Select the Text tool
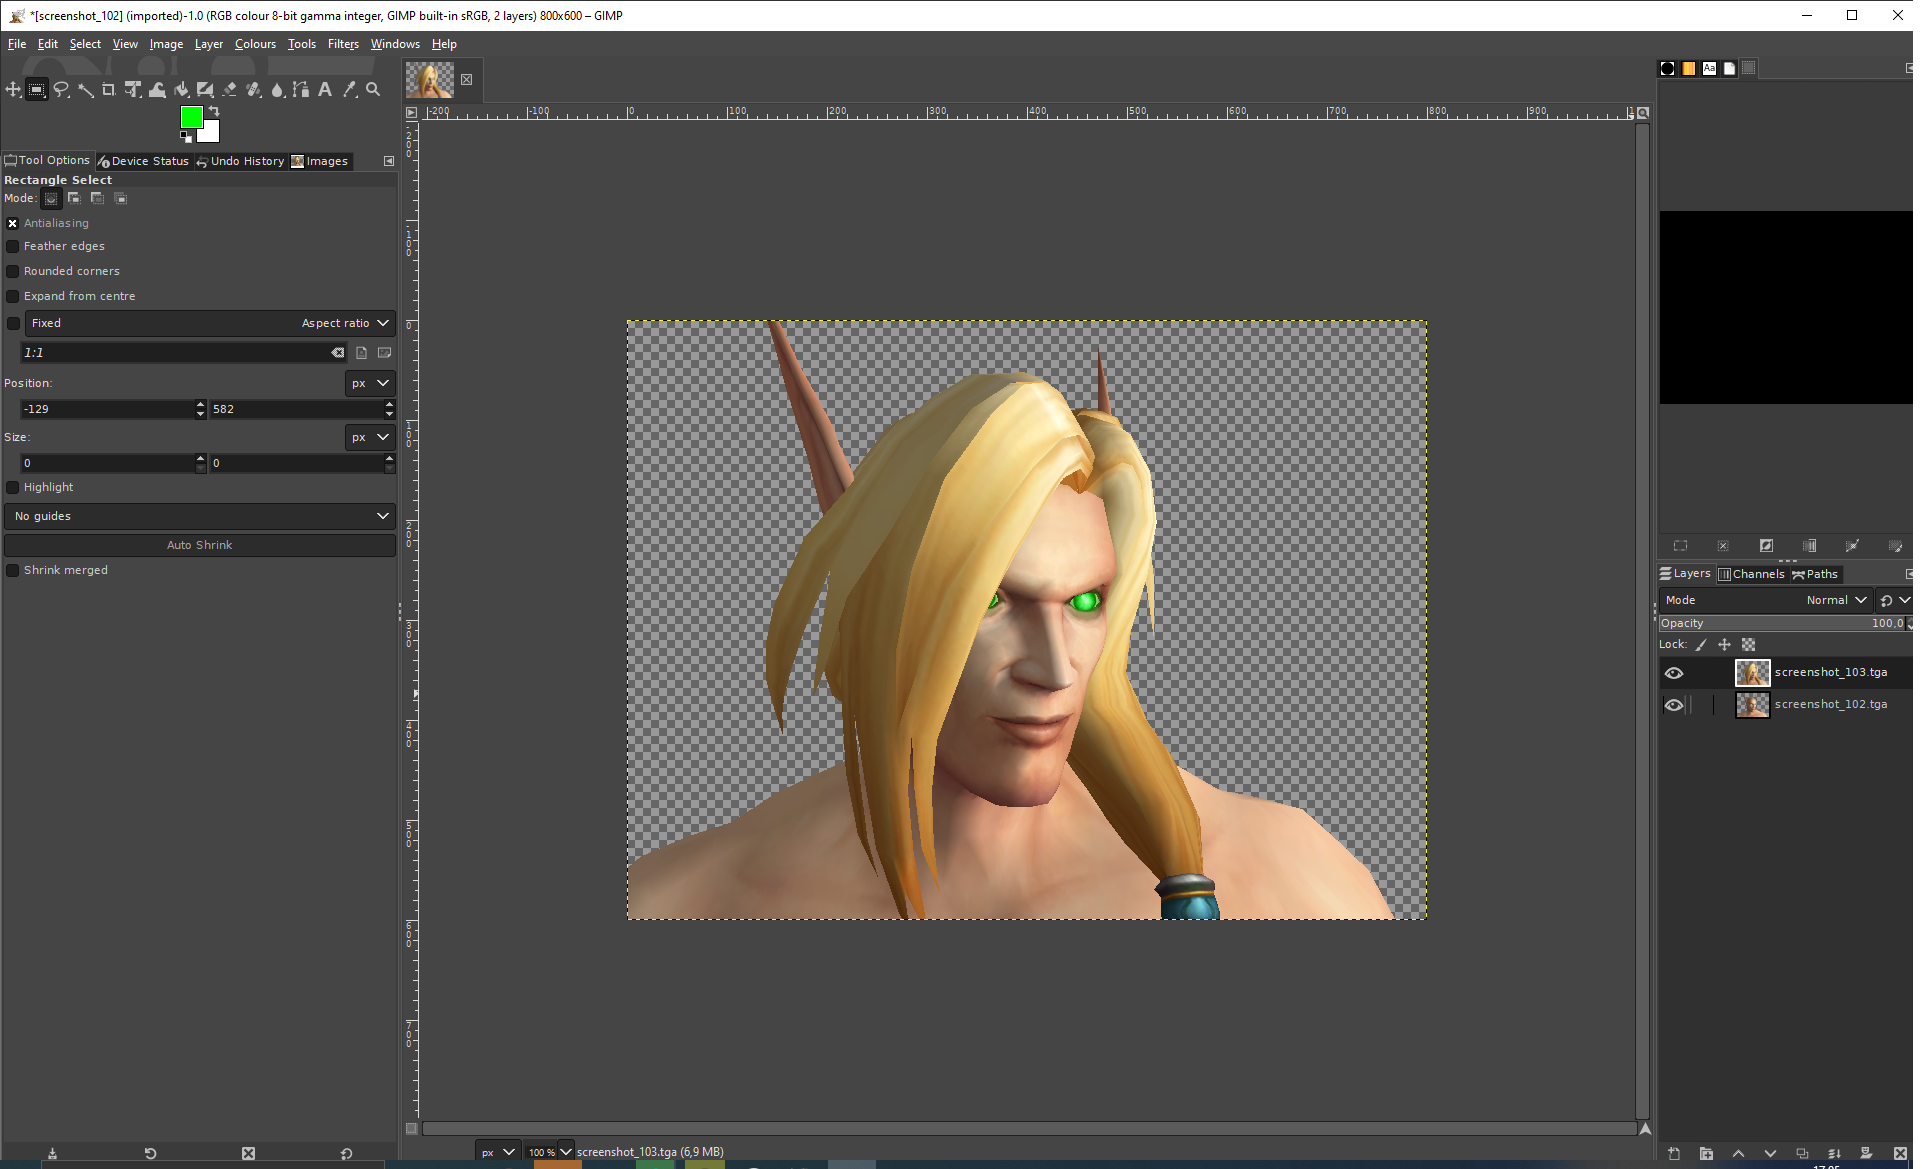 click(x=325, y=90)
